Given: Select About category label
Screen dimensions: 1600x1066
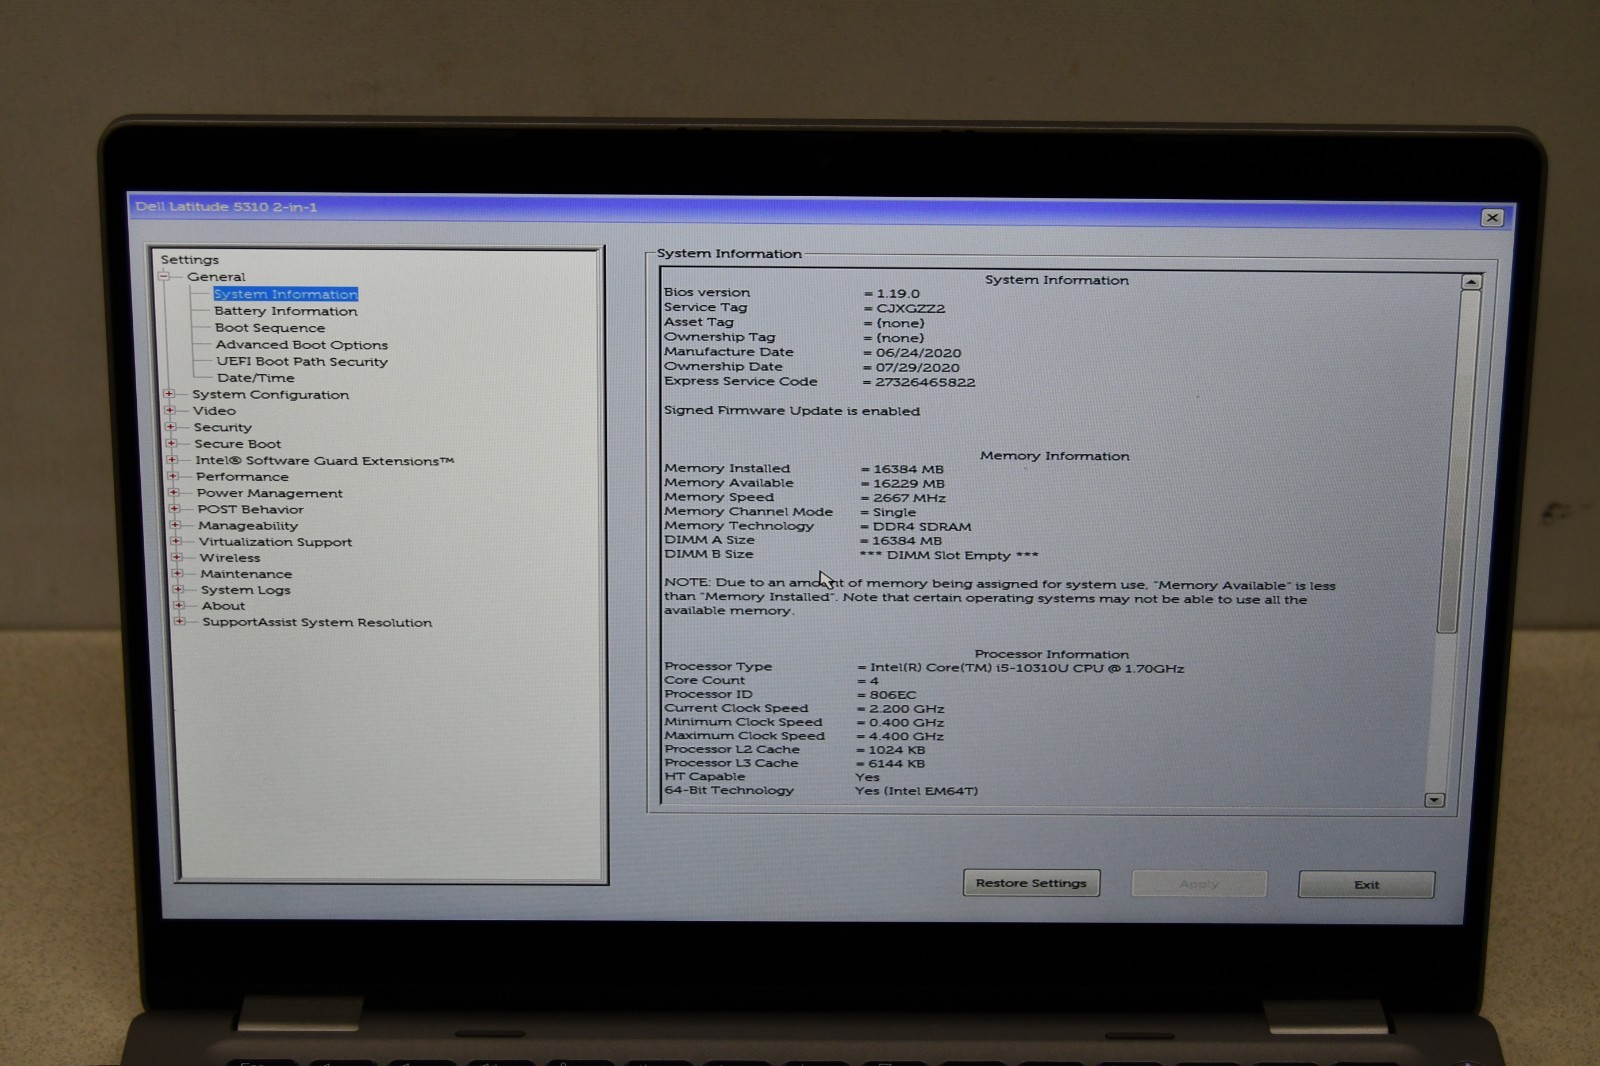Looking at the screenshot, I should click(223, 606).
